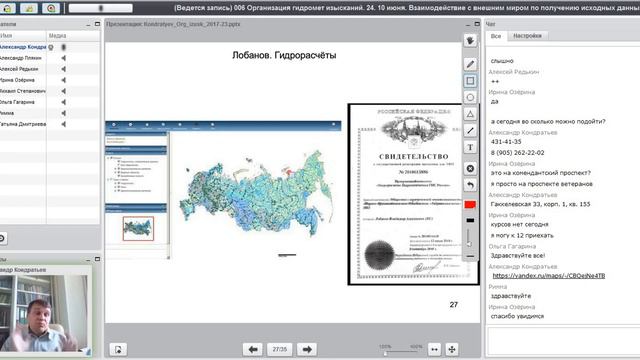Screen dimensions: 640x360
Task: Select attendee Татьяна Дмитриева in list
Action: click(x=23, y=124)
